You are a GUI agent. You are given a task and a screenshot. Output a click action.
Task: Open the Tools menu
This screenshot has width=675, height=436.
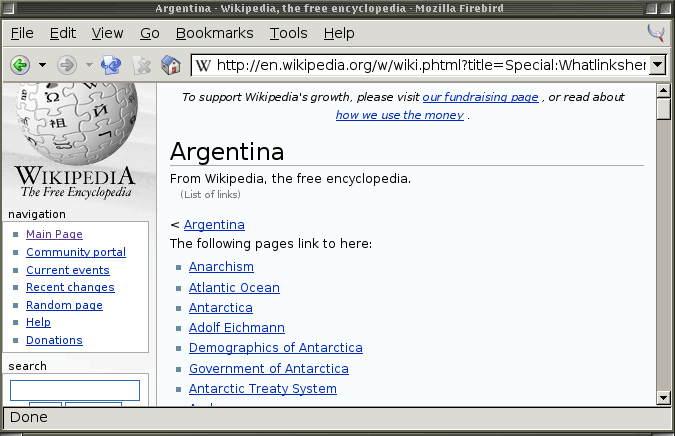(x=288, y=33)
